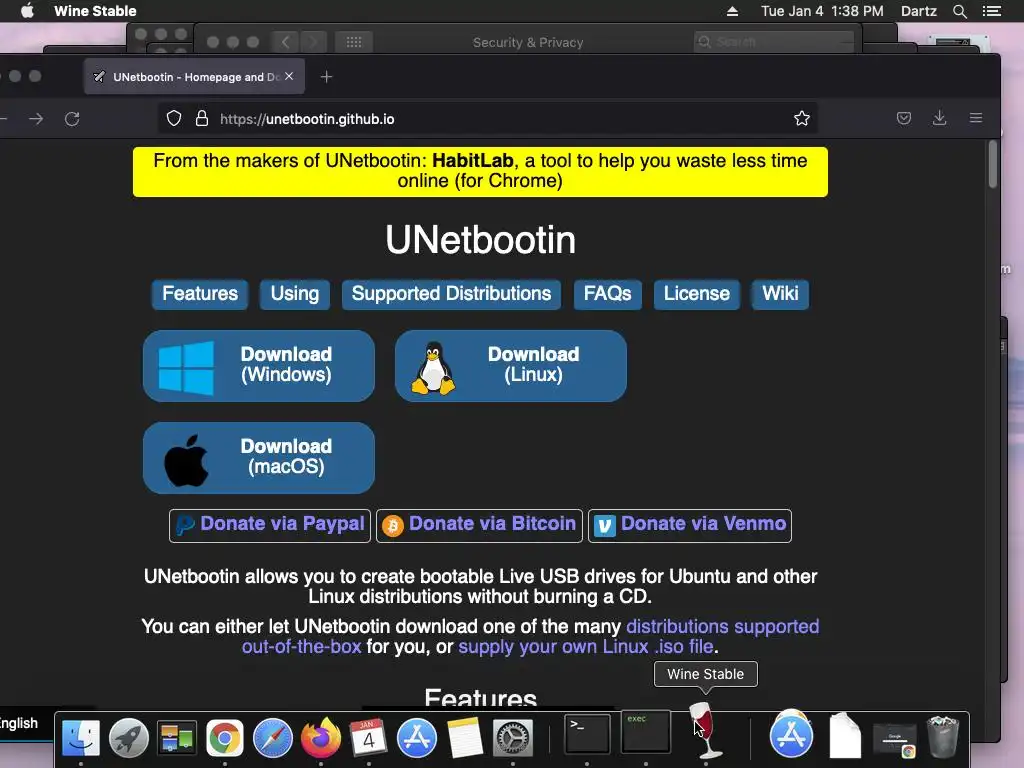This screenshot has height=768, width=1024.
Task: Click Donate via Venmo link
Action: (690, 526)
